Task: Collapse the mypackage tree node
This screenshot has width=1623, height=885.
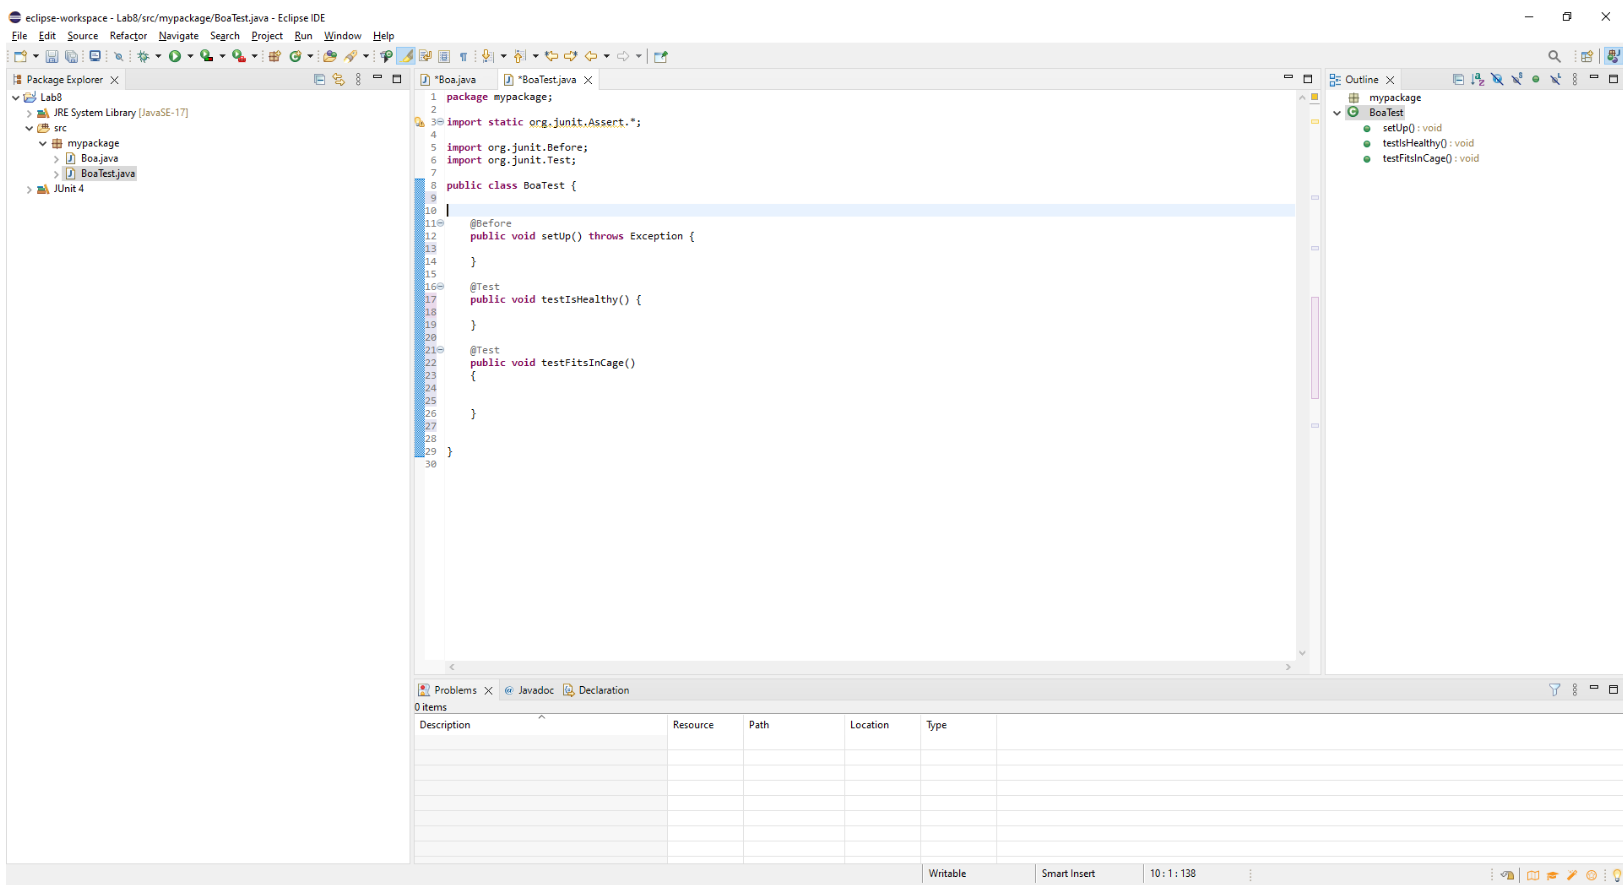Action: pos(43,143)
